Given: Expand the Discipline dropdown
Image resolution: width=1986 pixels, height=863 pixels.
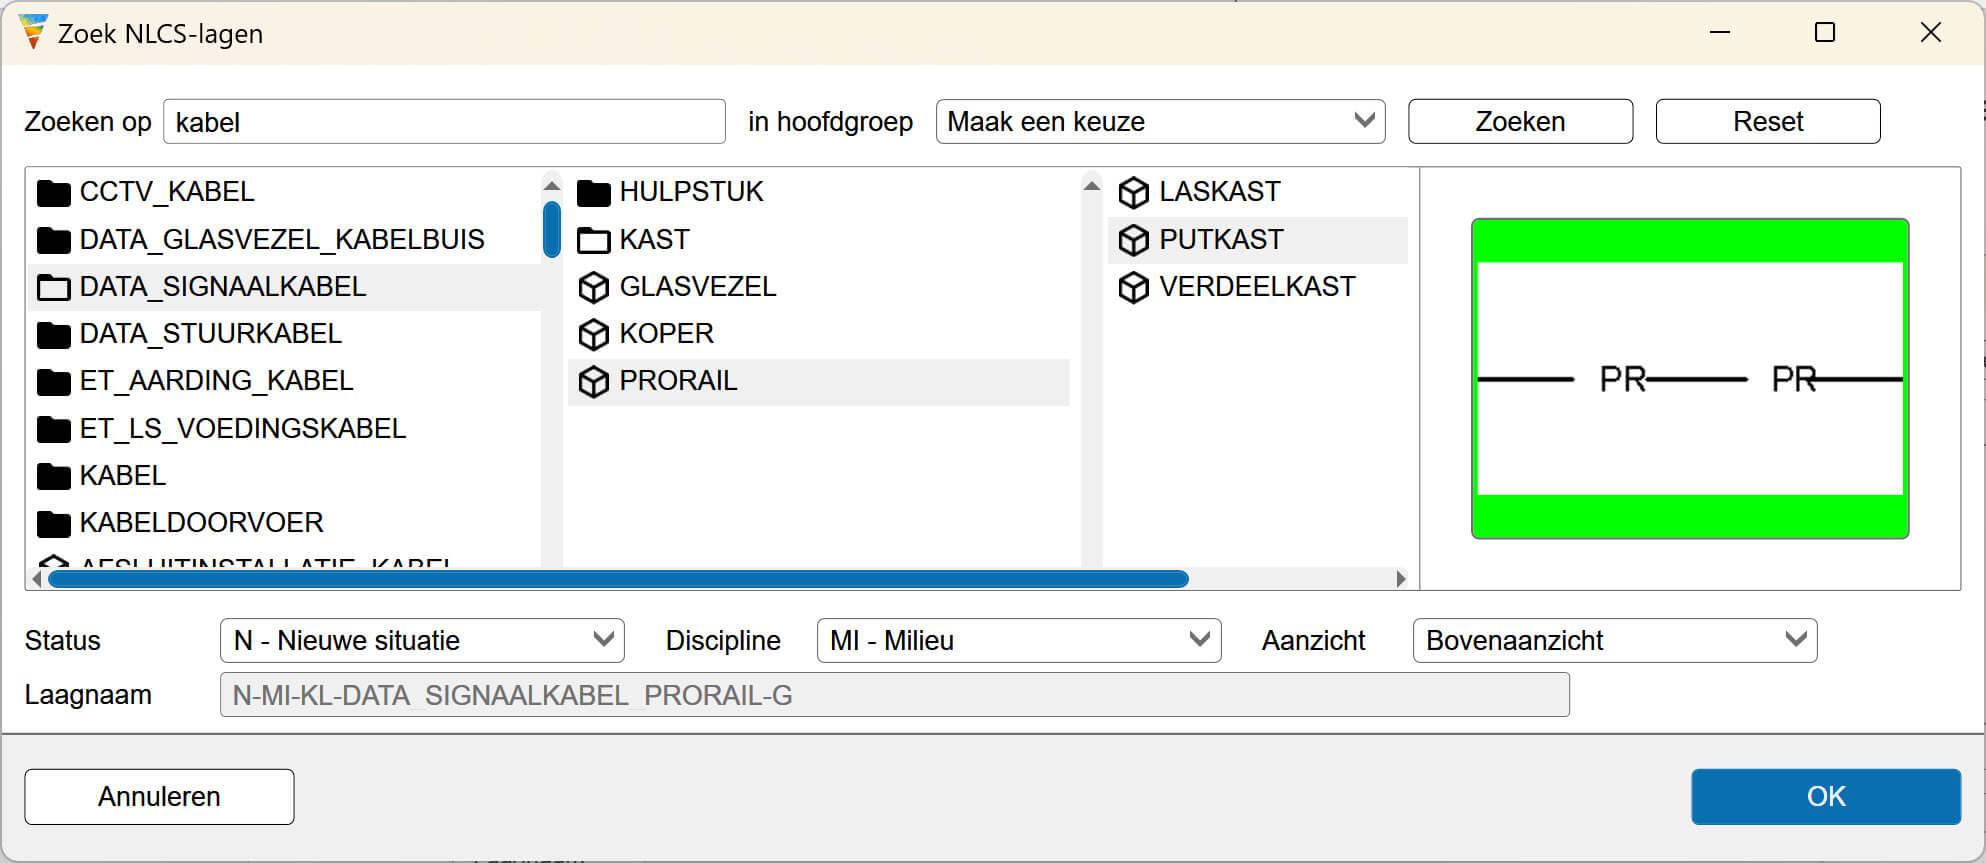Looking at the screenshot, I should 1018,640.
